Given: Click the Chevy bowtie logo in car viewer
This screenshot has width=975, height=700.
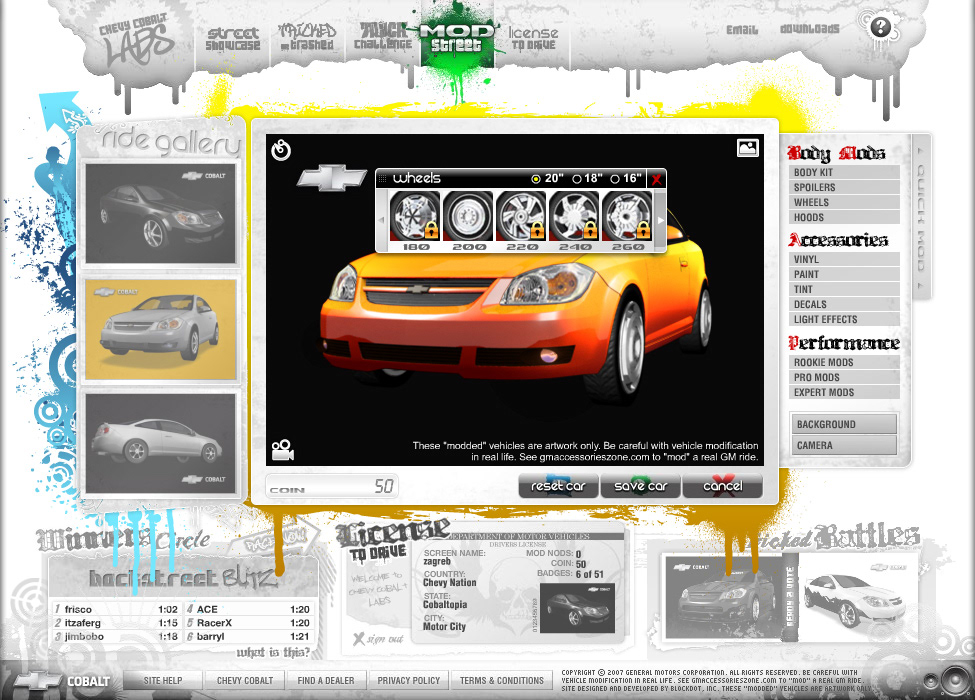Looking at the screenshot, I should tap(331, 178).
